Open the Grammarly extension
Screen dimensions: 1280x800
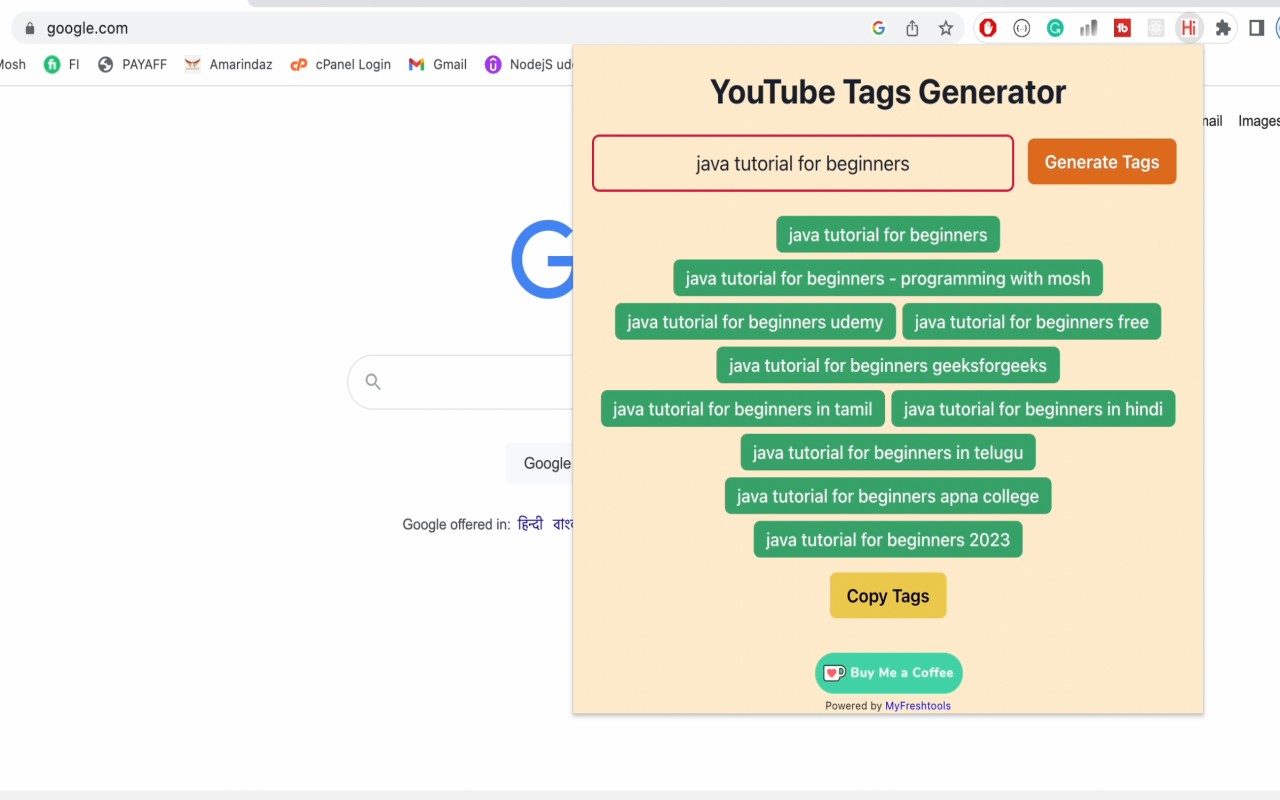tap(1055, 28)
